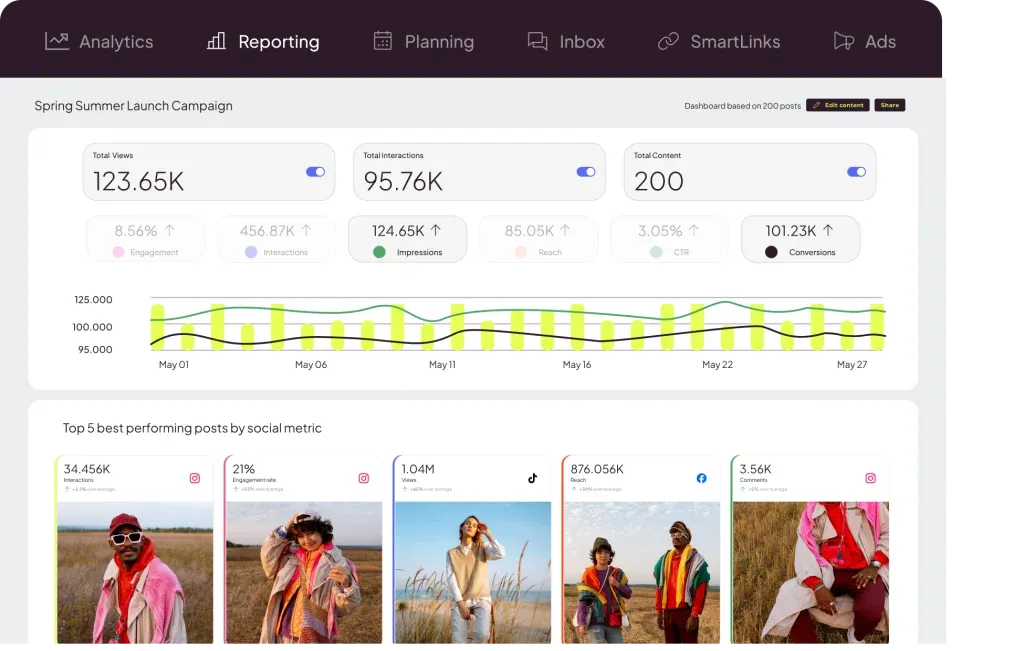Click the Analytics line chart icon

pyautogui.click(x=57, y=41)
